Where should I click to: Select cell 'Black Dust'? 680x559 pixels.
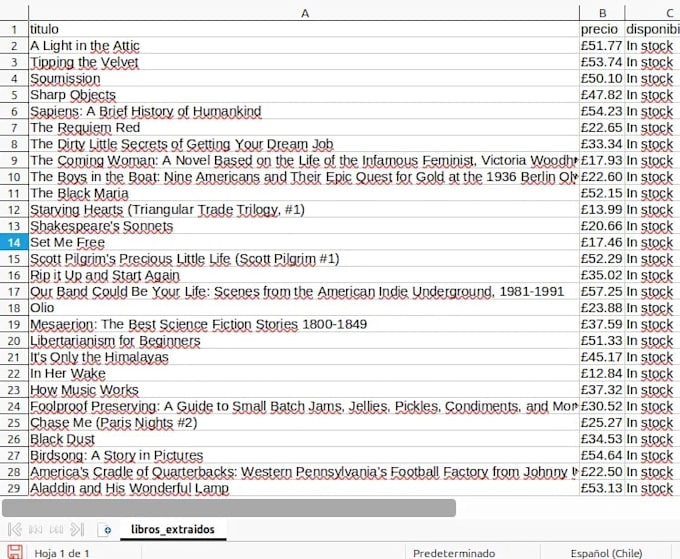tap(304, 439)
